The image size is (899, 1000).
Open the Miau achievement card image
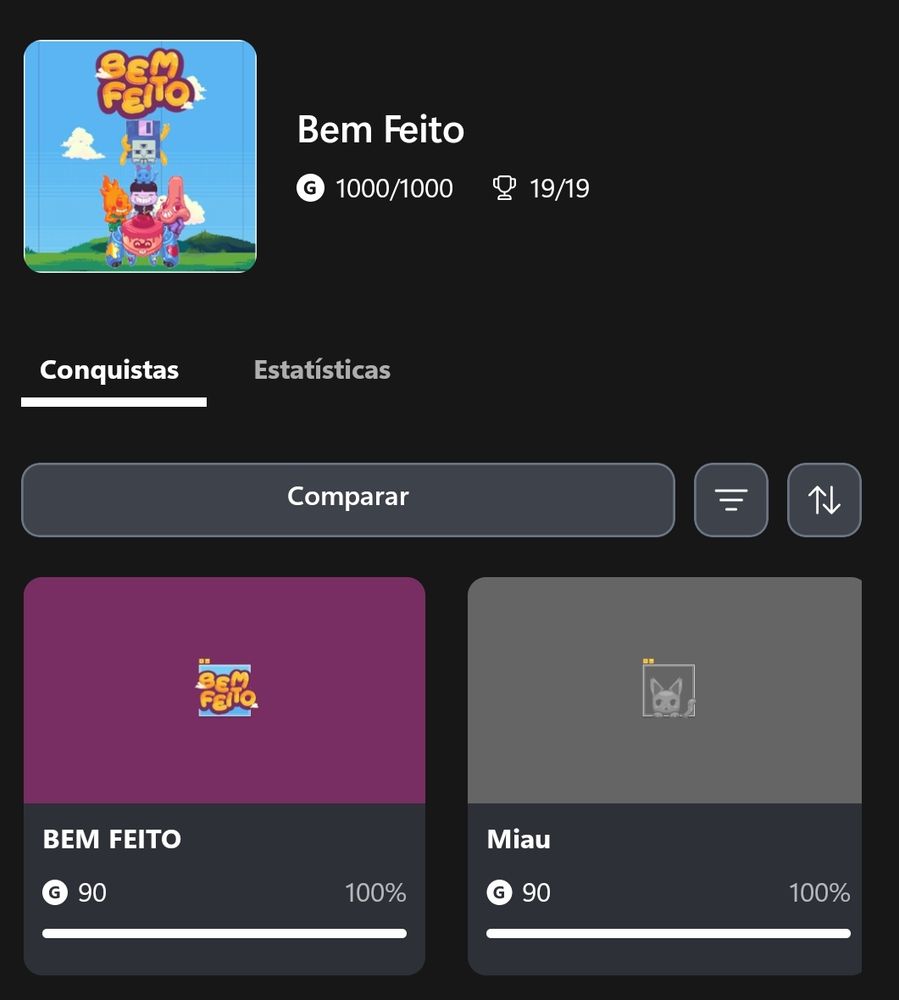pyautogui.click(x=664, y=690)
